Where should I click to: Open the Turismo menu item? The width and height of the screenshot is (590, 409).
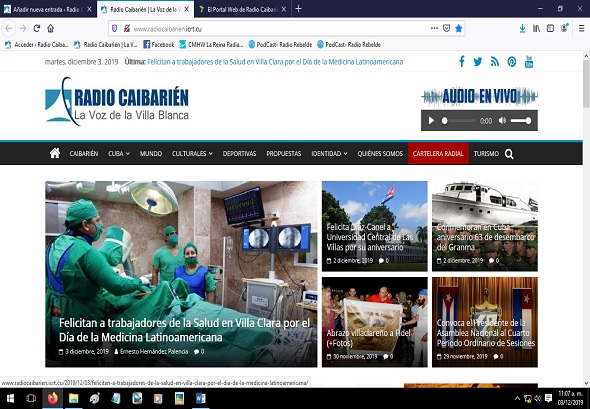click(486, 154)
